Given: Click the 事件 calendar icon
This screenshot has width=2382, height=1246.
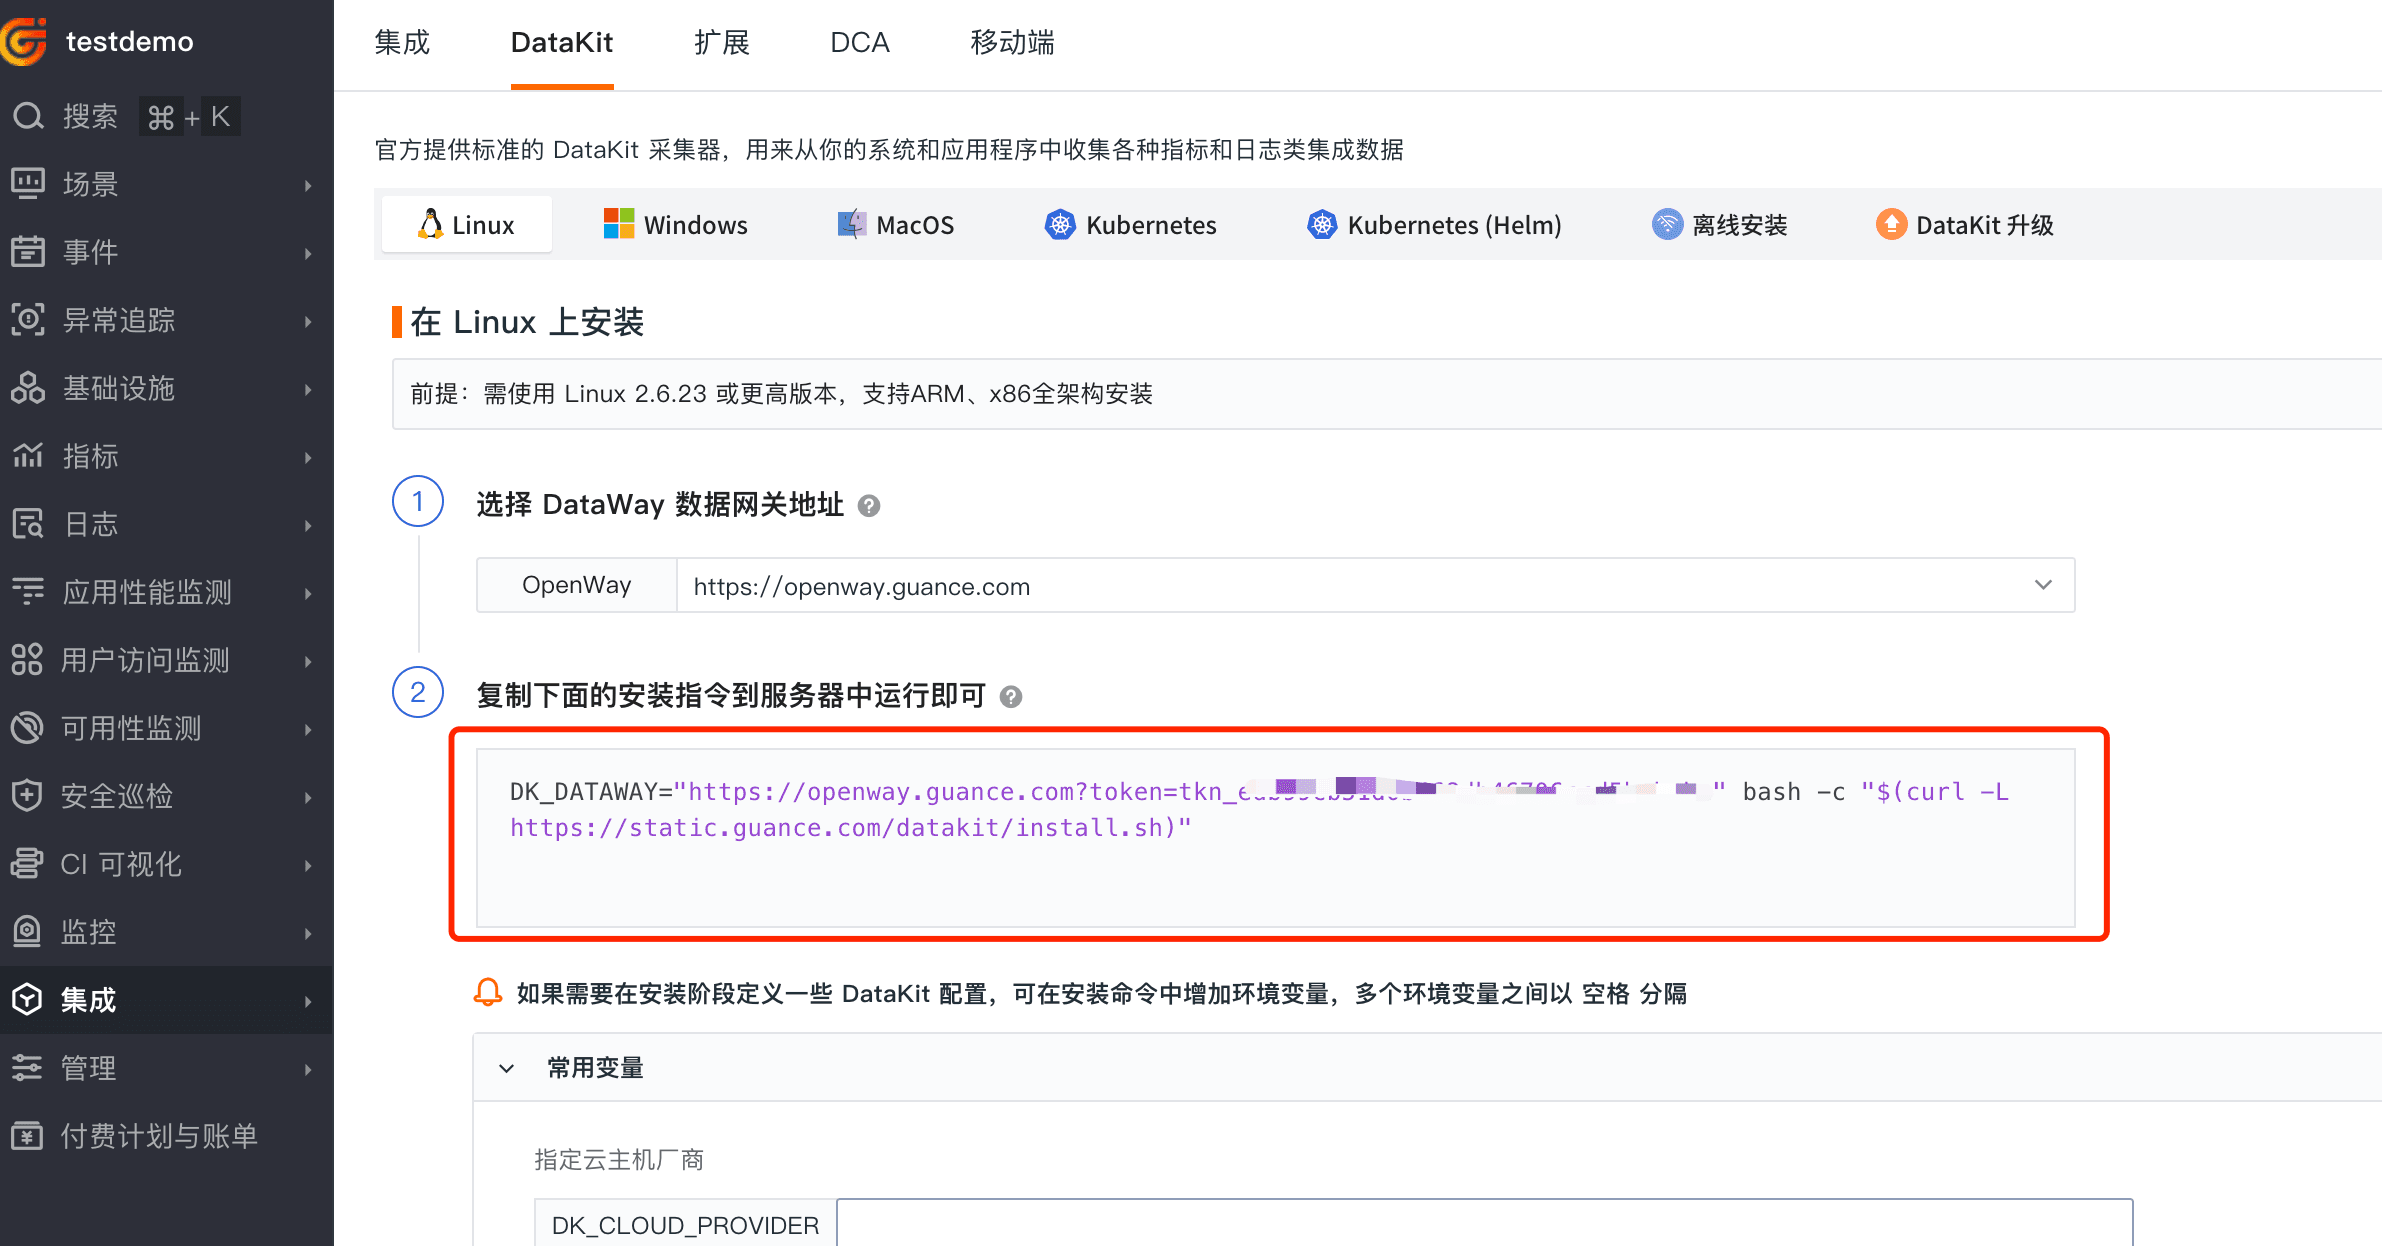Looking at the screenshot, I should 28,252.
